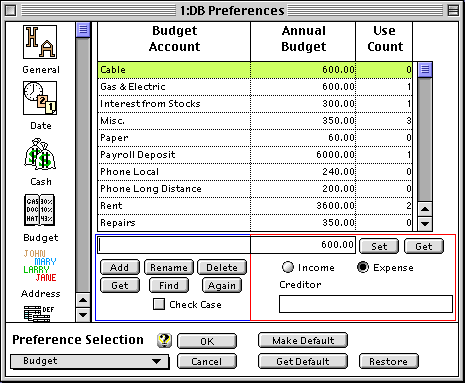Click the budget table scroll up arrow
The image size is (465, 383).
pyautogui.click(x=425, y=209)
